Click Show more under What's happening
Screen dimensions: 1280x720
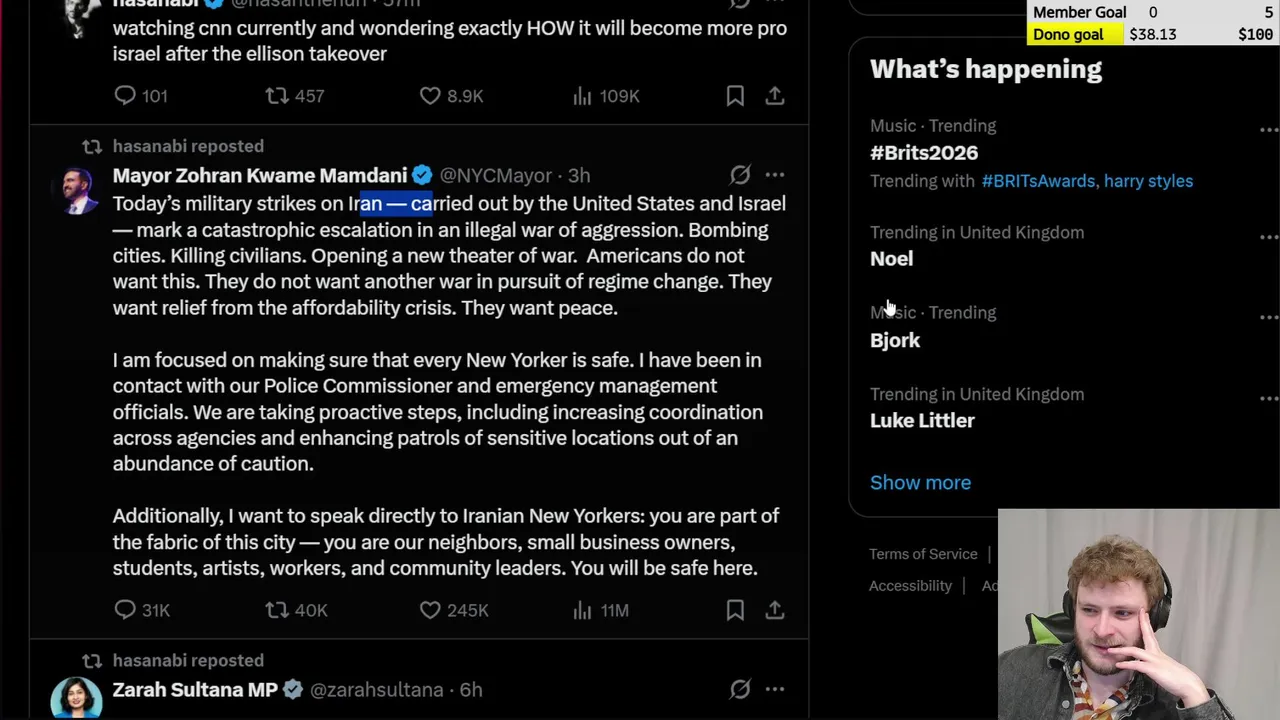(920, 482)
